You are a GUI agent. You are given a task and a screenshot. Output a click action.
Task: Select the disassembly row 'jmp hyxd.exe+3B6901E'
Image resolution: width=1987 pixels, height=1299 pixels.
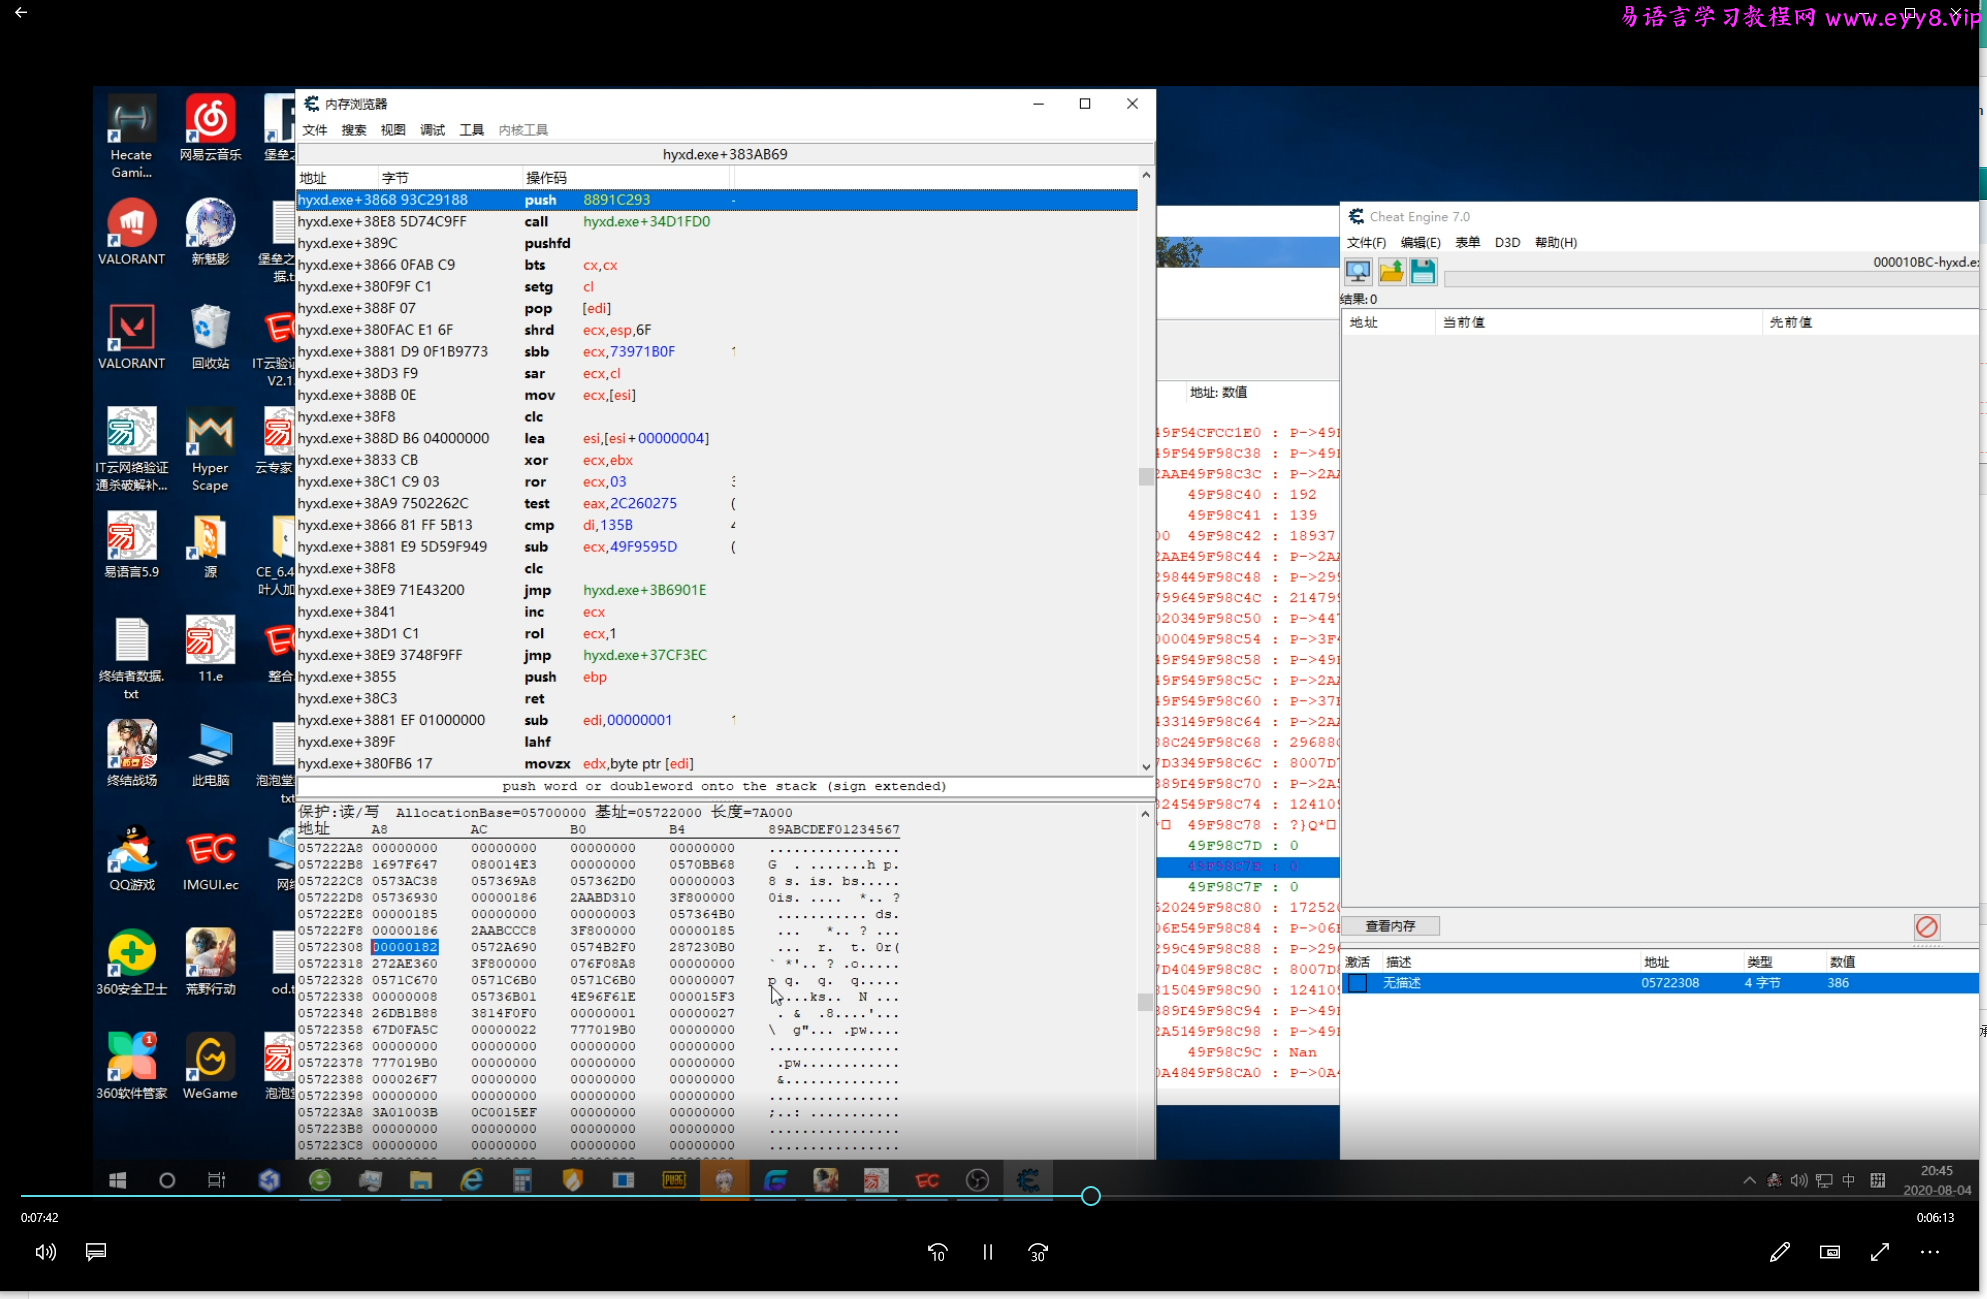click(716, 590)
